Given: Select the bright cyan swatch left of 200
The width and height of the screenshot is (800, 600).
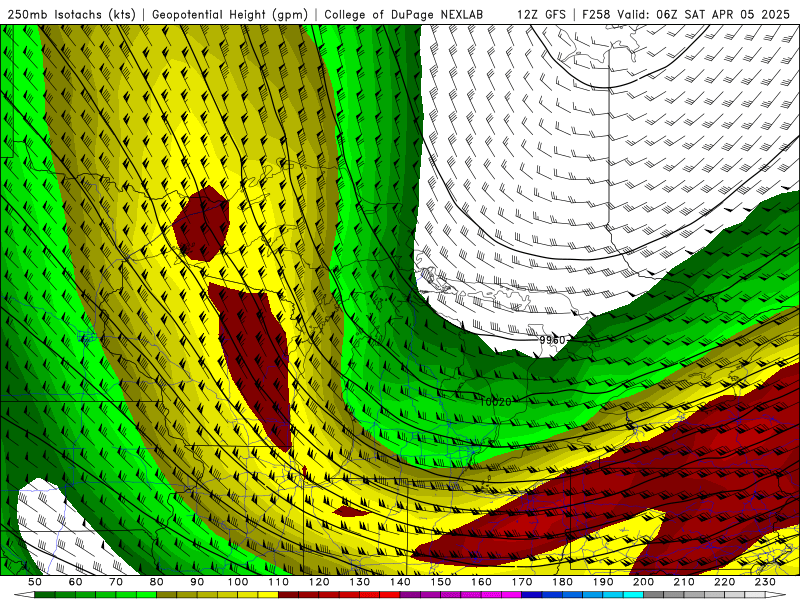Looking at the screenshot, I should [633, 595].
